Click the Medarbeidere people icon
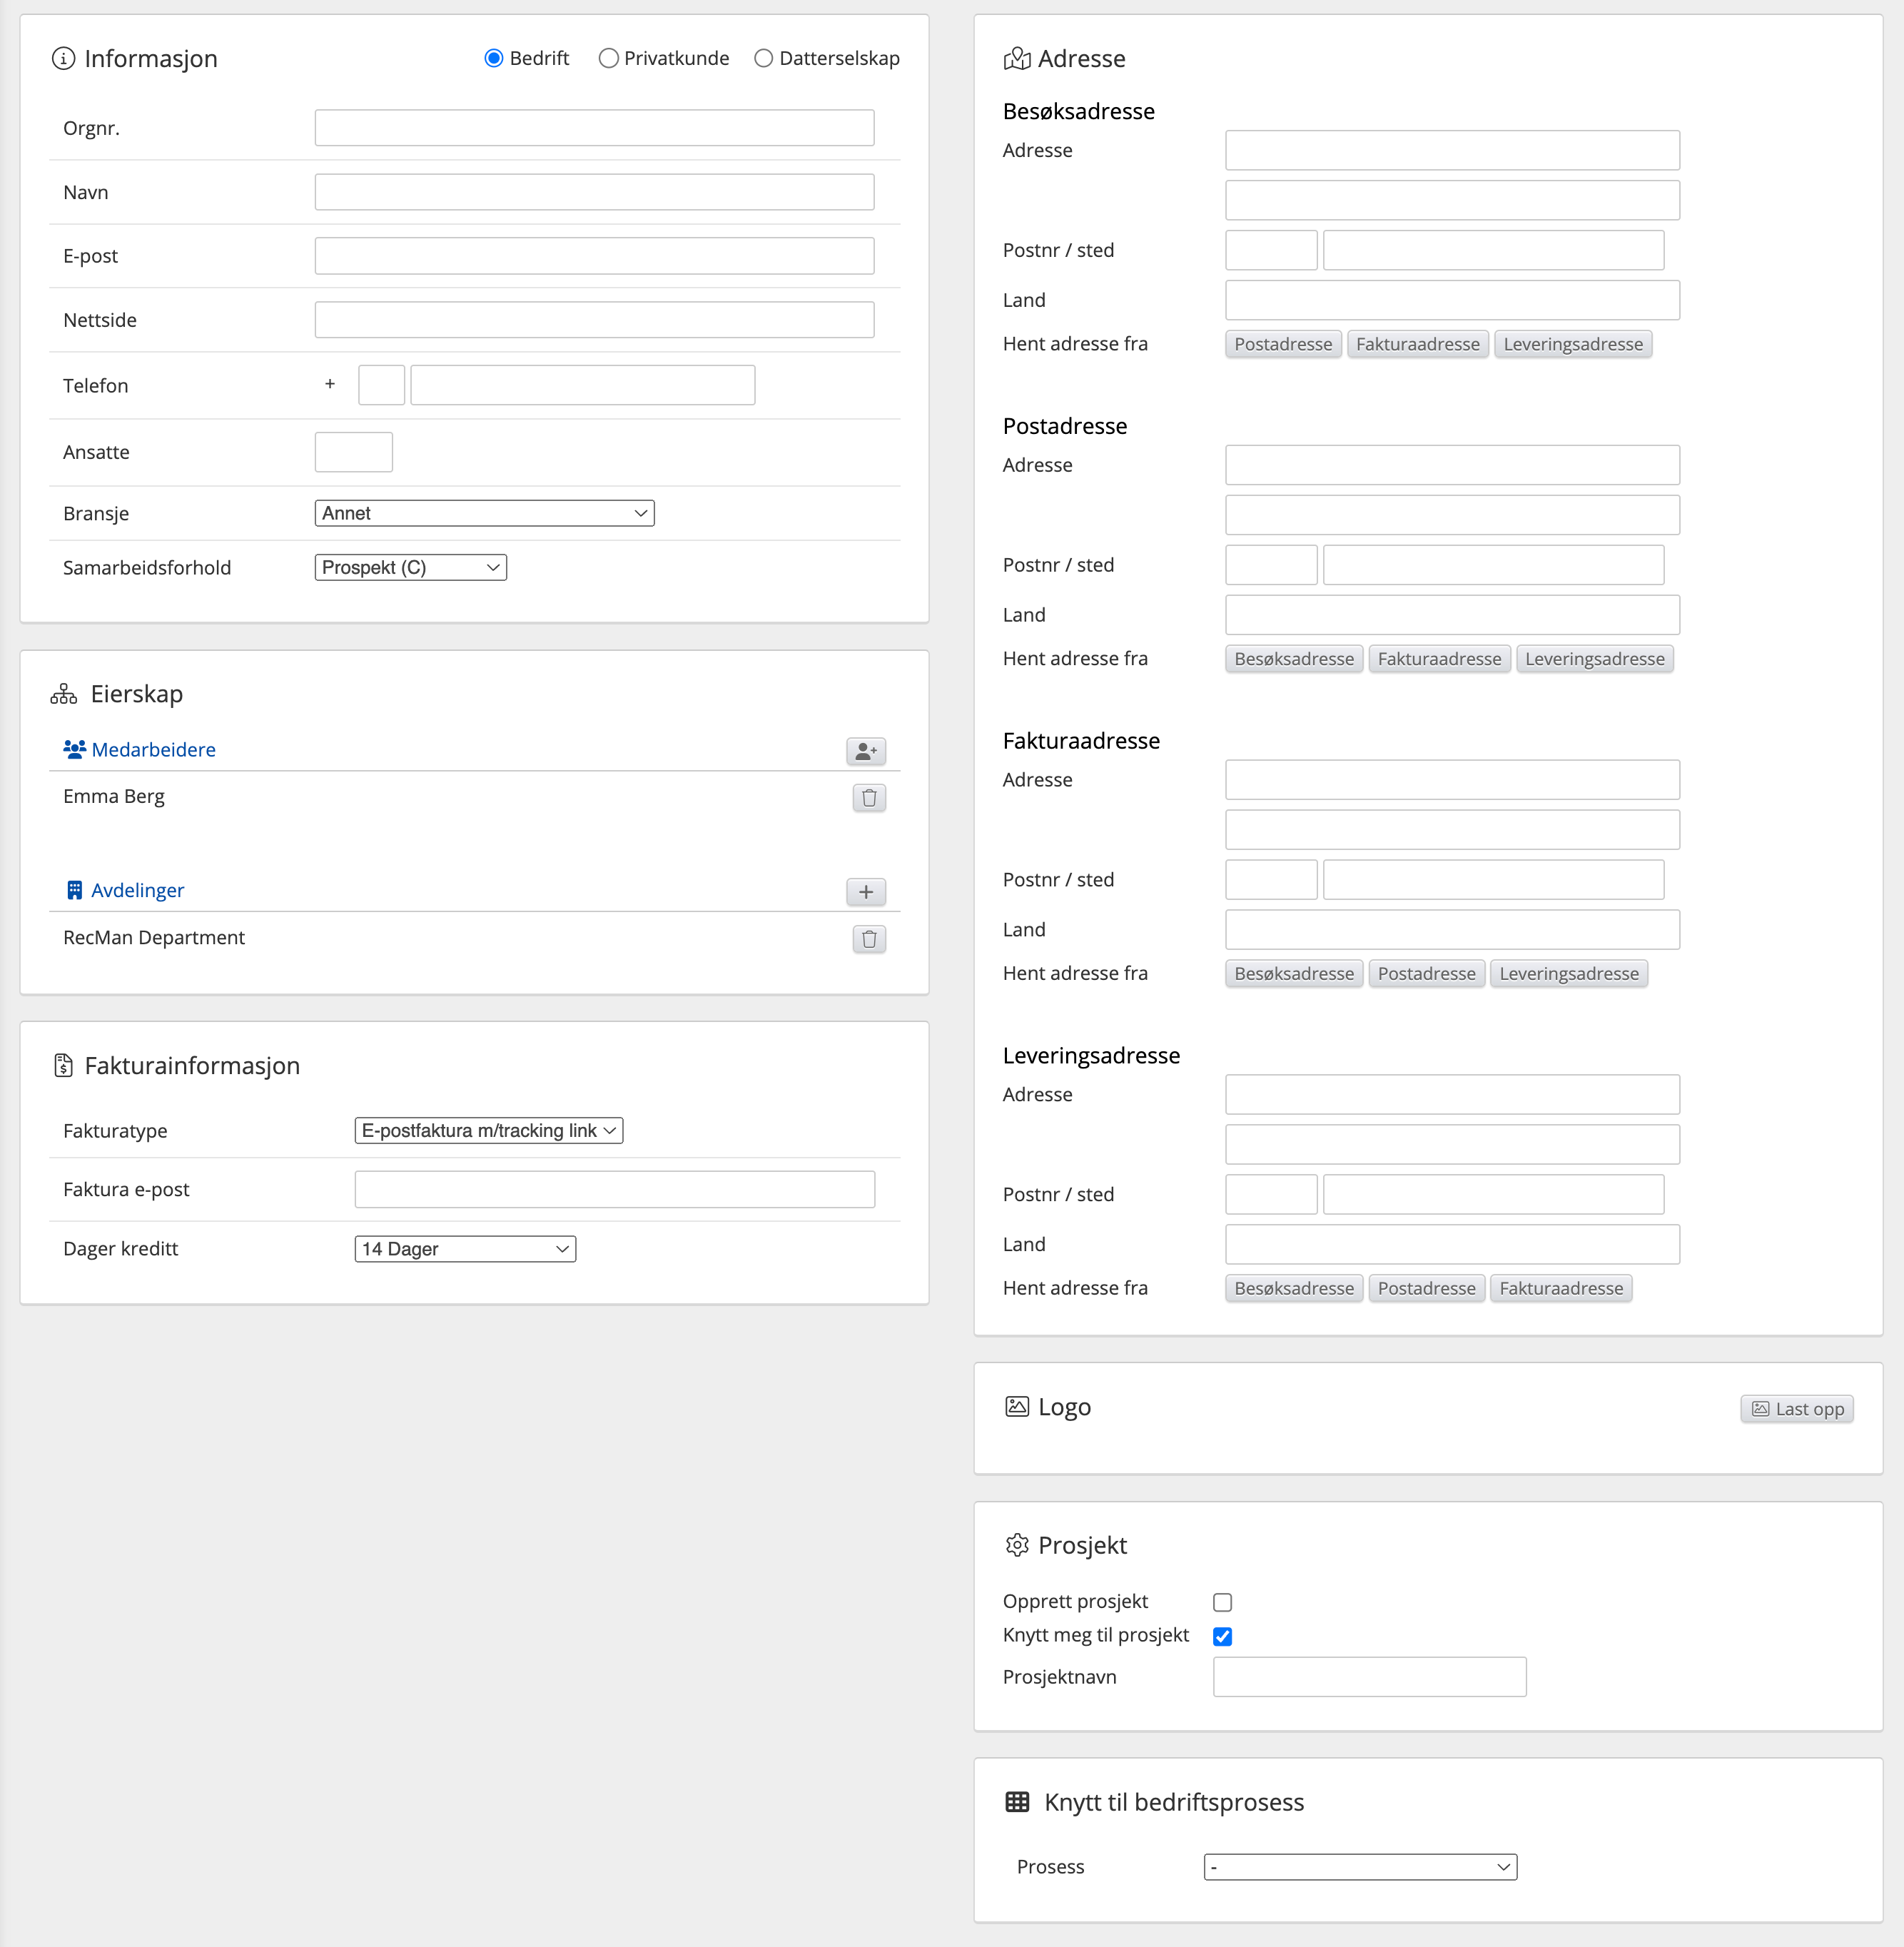Screen dimensions: 1904x1947 [74, 749]
